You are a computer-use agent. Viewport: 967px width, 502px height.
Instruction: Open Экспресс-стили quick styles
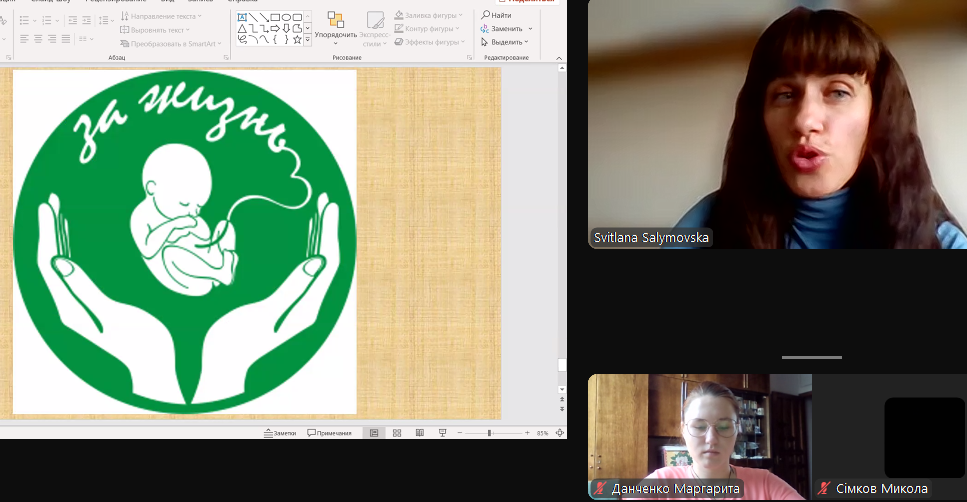pos(374,28)
